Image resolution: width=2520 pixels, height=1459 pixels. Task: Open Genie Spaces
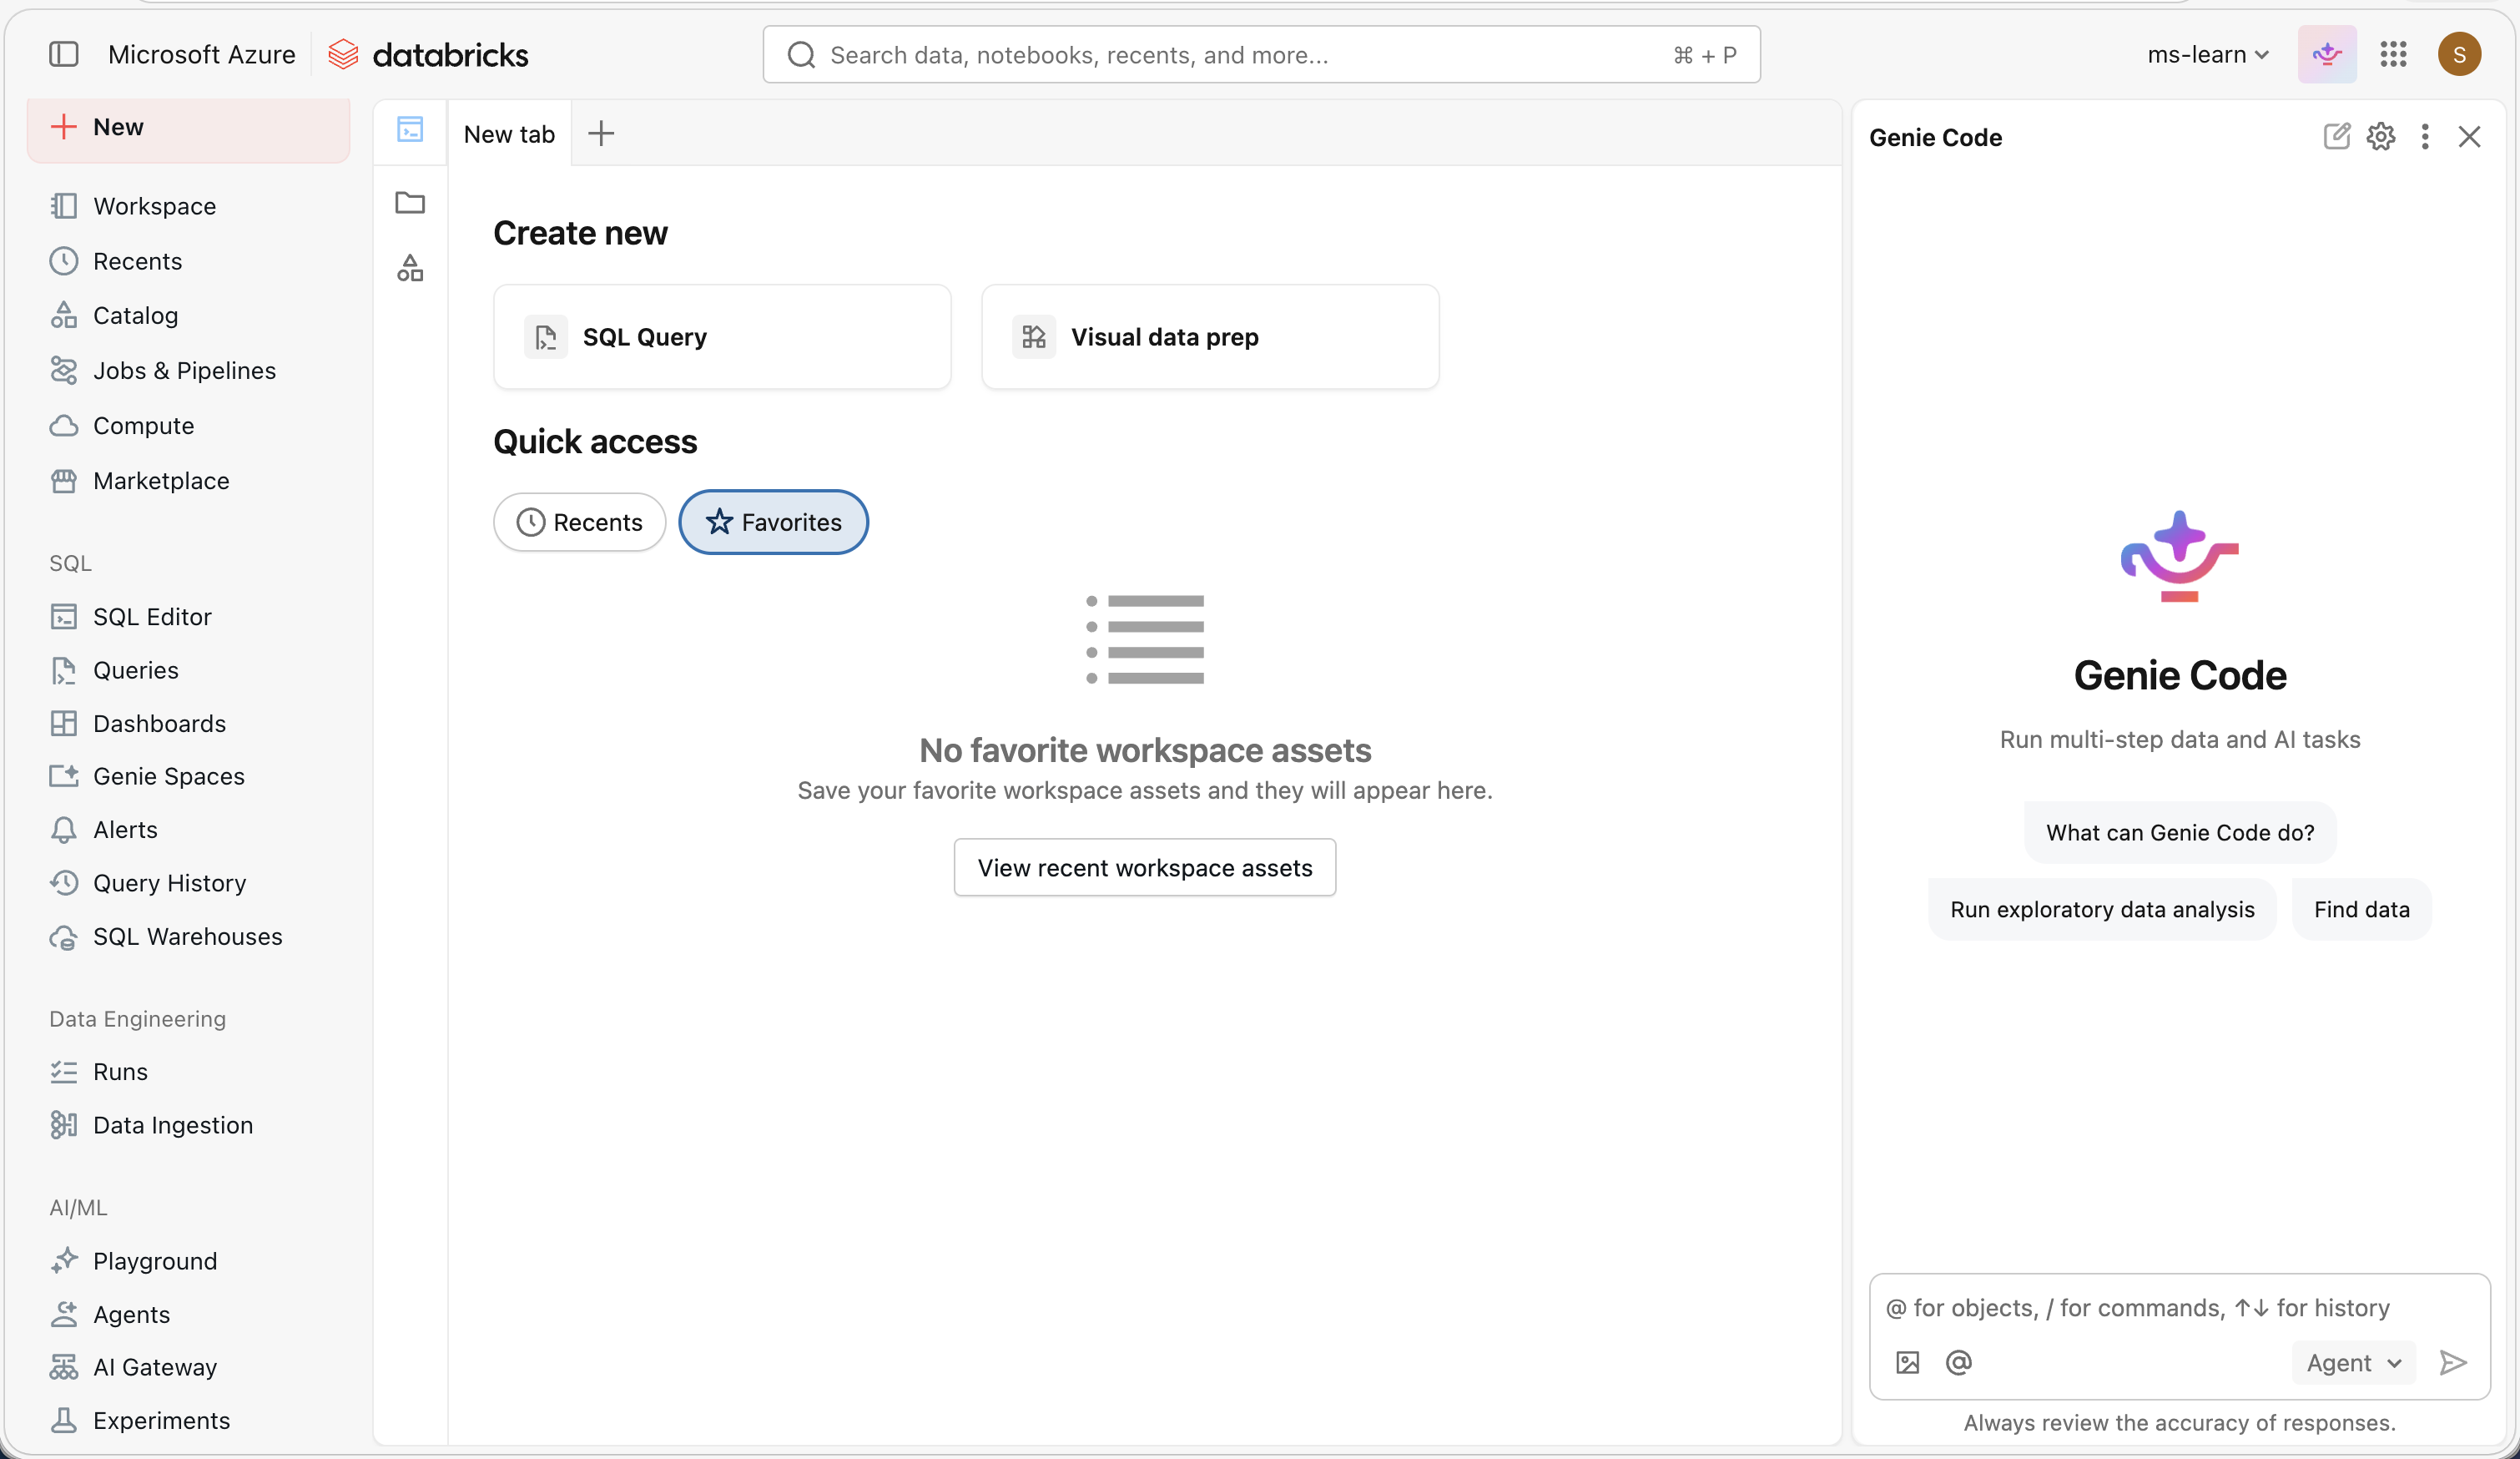188,776
